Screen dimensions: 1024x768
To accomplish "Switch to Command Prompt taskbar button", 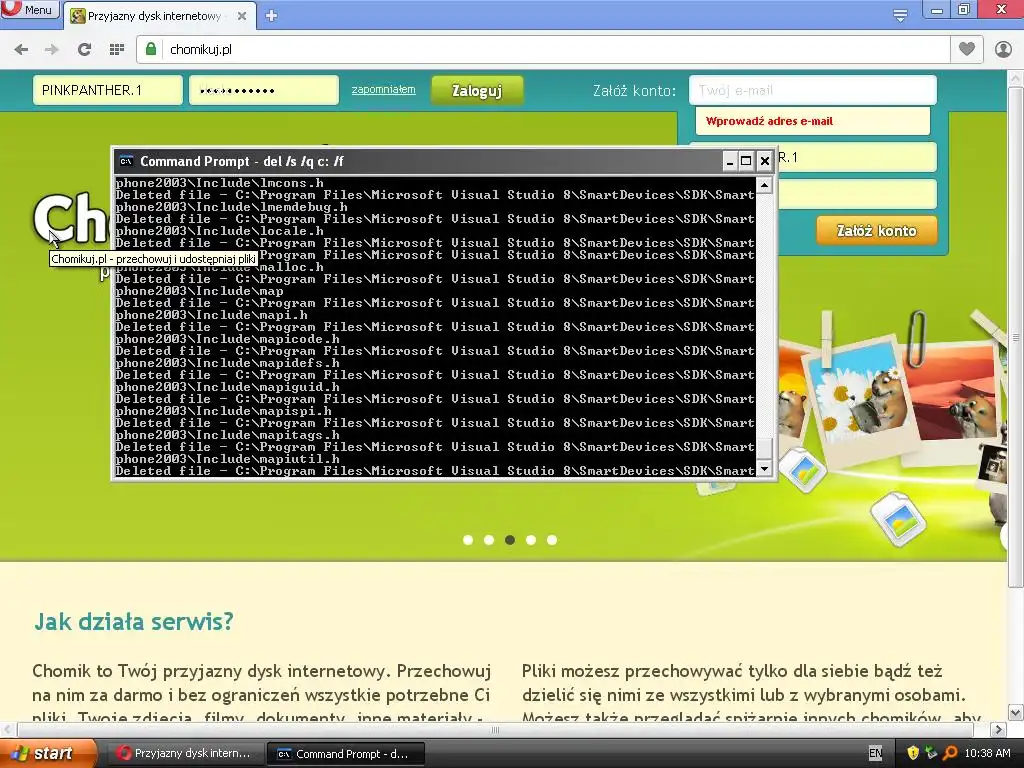I will tap(346, 754).
